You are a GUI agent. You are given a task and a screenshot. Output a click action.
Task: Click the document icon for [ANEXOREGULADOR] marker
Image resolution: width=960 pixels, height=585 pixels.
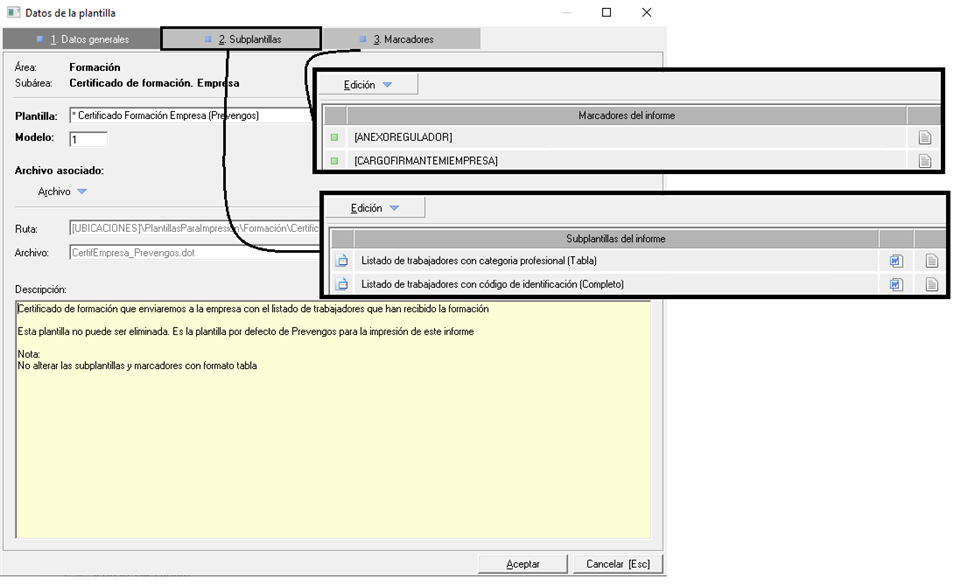coord(925,138)
